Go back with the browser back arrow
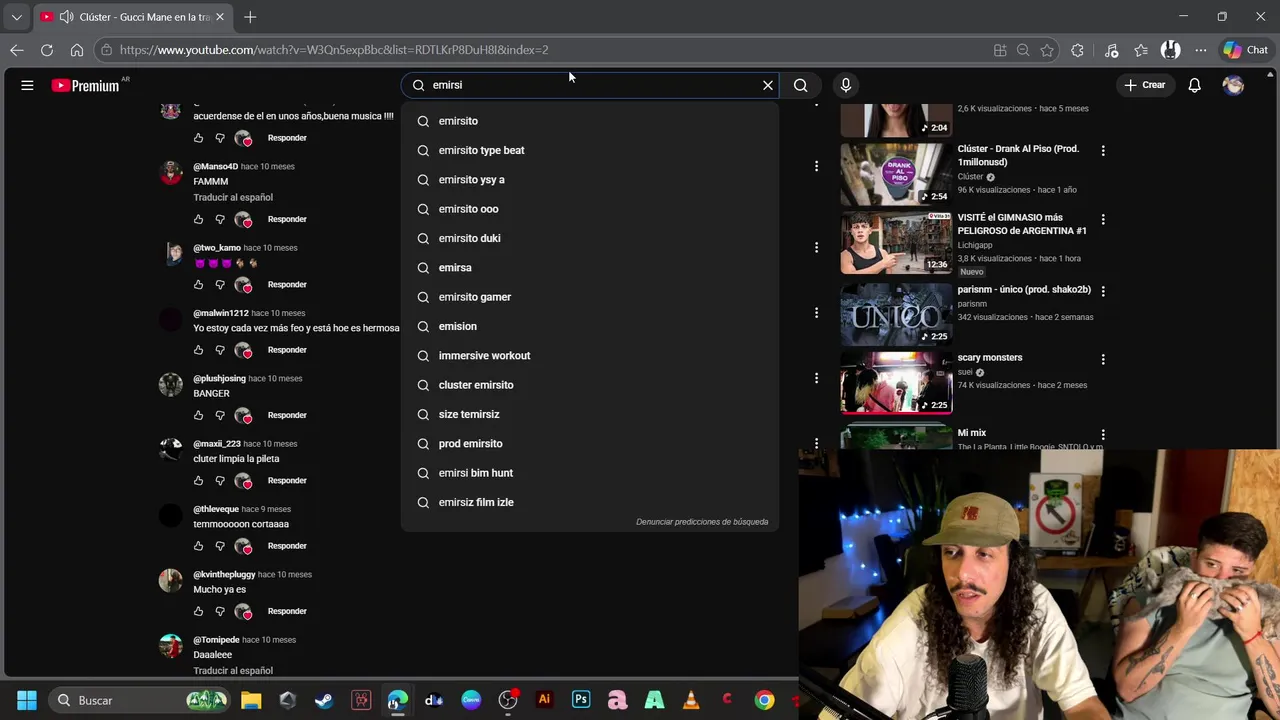This screenshot has height=720, width=1280. click(17, 50)
